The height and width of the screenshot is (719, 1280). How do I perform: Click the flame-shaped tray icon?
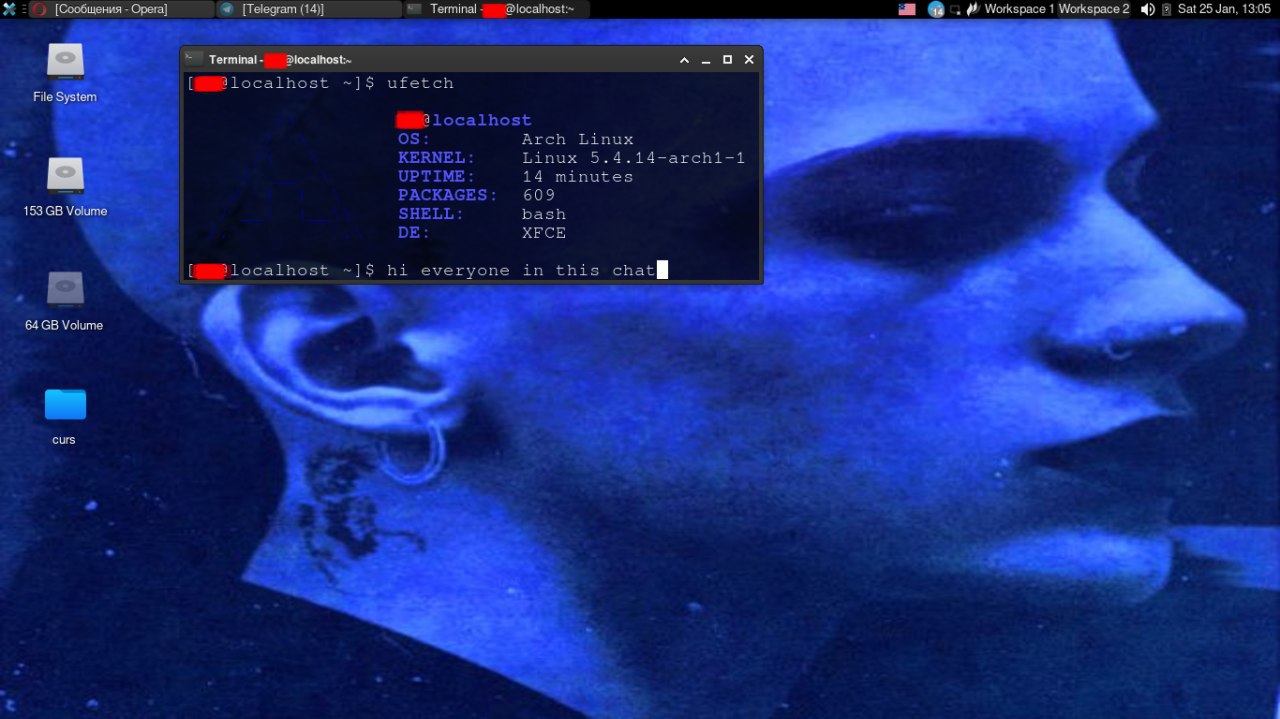(x=971, y=9)
